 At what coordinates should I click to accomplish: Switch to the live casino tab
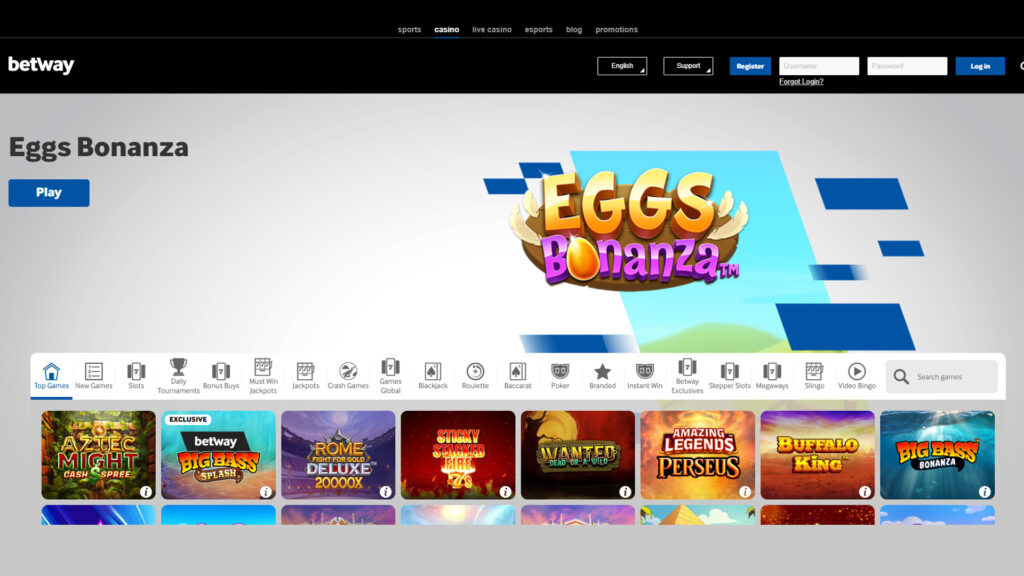tap(492, 30)
